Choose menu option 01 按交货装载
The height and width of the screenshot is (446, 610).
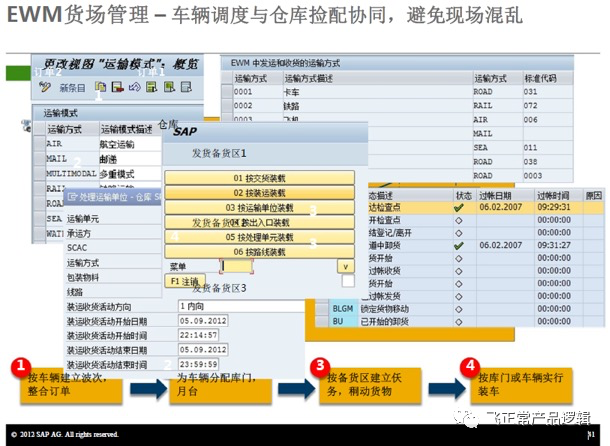click(259, 178)
